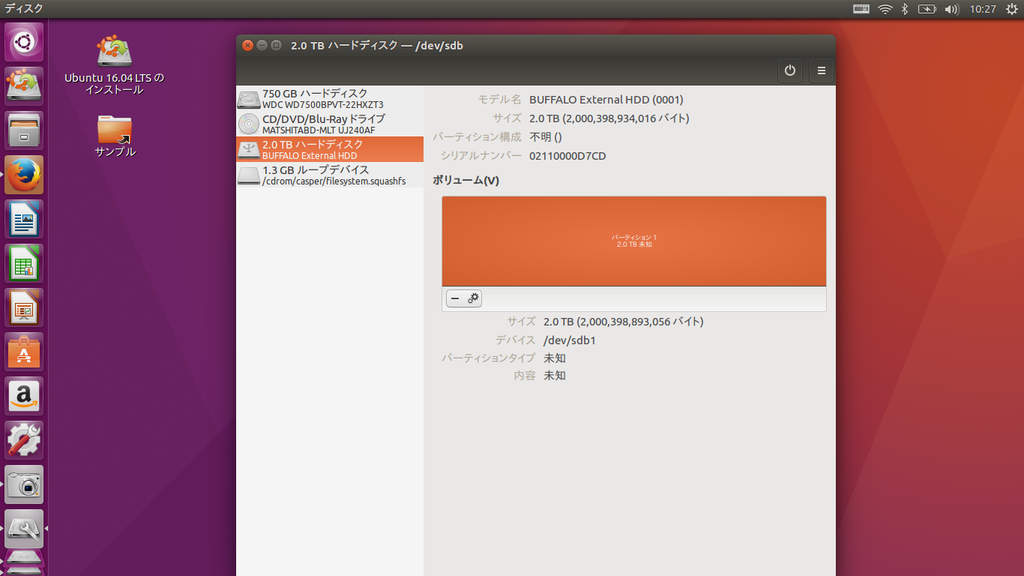Screen dimensions: 1024x576
Task: Open partition options gears button
Action: tap(473, 298)
